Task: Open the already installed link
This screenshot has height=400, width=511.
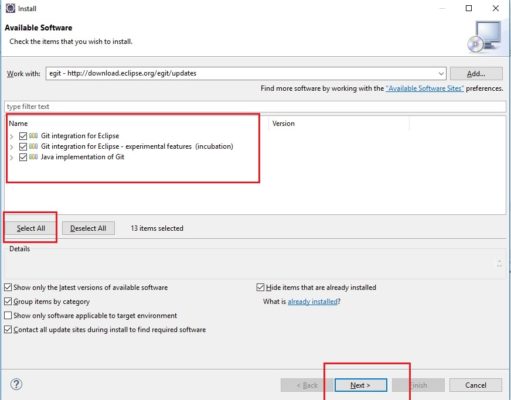Action: [x=312, y=302]
